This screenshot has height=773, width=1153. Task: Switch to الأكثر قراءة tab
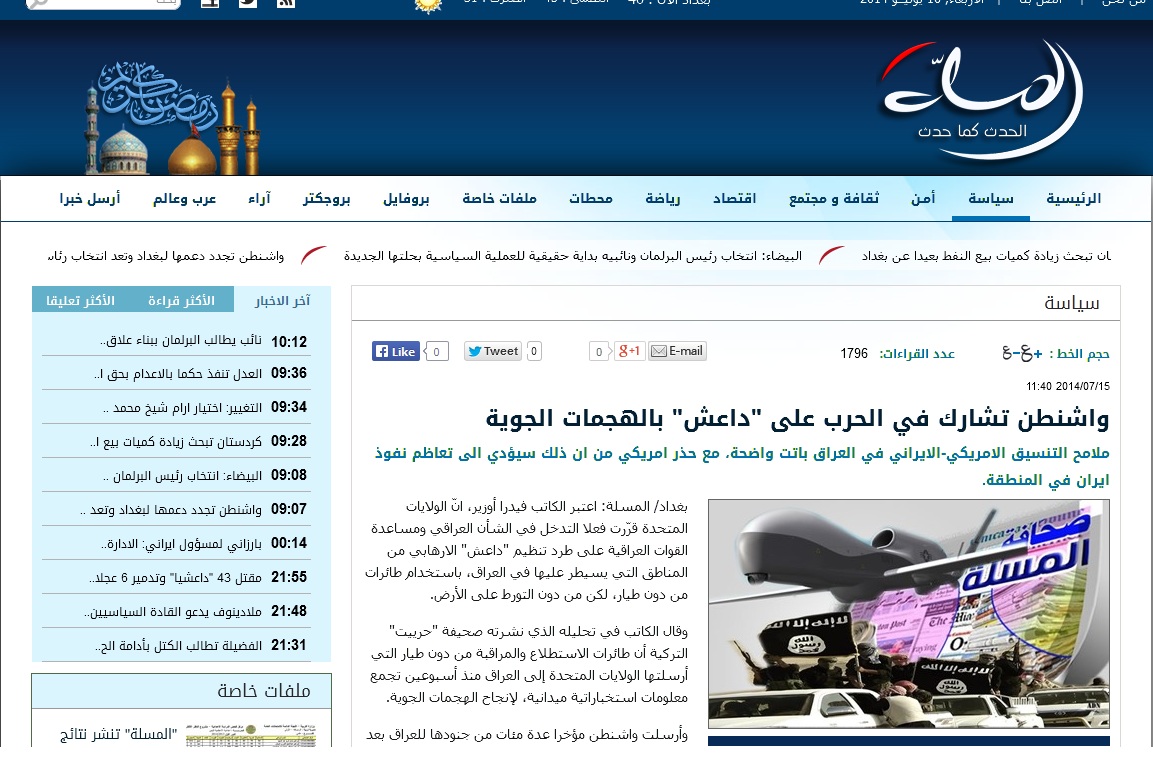coord(181,300)
